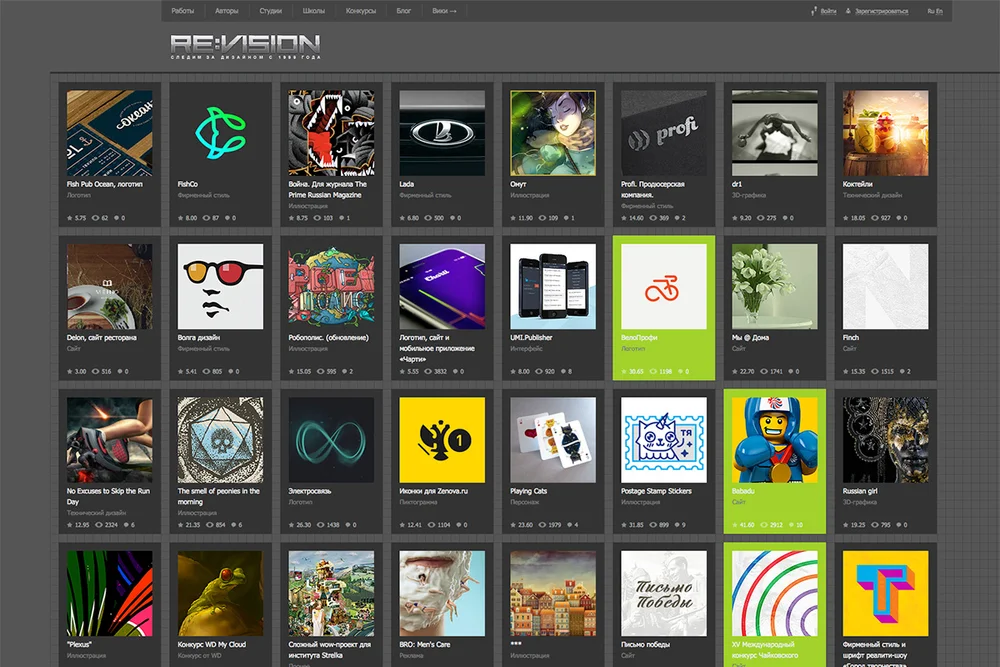Open the Конкурс WD My Cloud frog thumbnail
This screenshot has width=1000, height=667.
point(221,594)
